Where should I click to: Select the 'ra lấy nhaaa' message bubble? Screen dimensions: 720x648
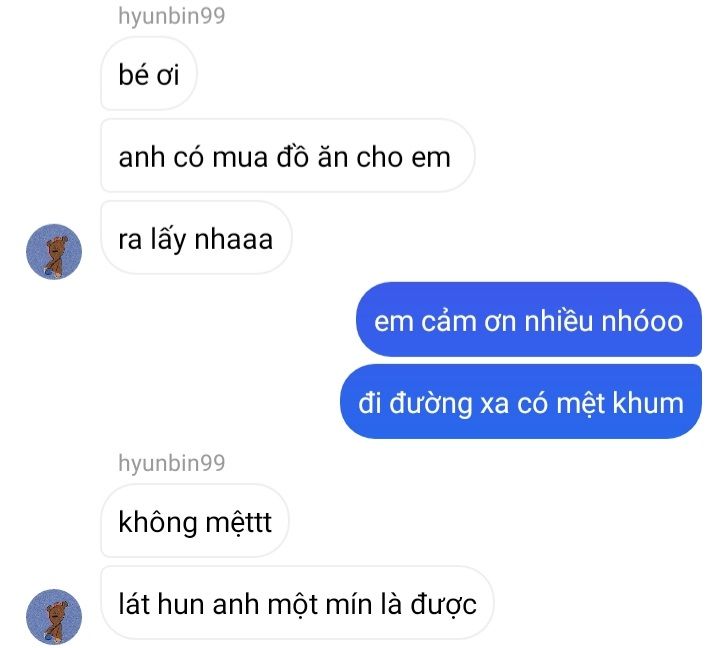point(196,238)
